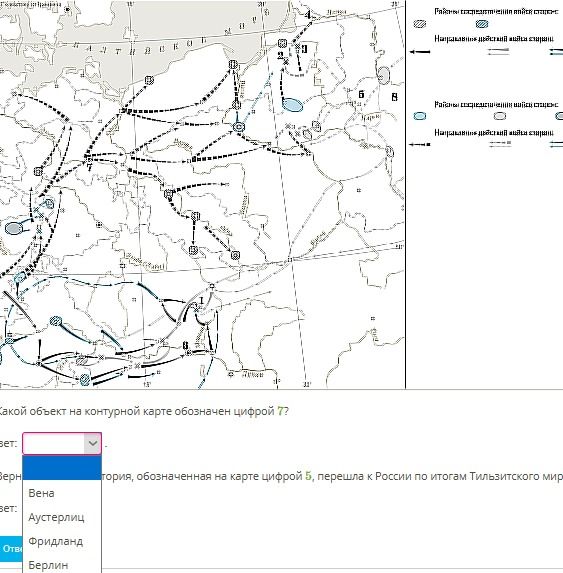The height and width of the screenshot is (573, 563).
Task: Click the blue answer submit button
Action: 11,549
